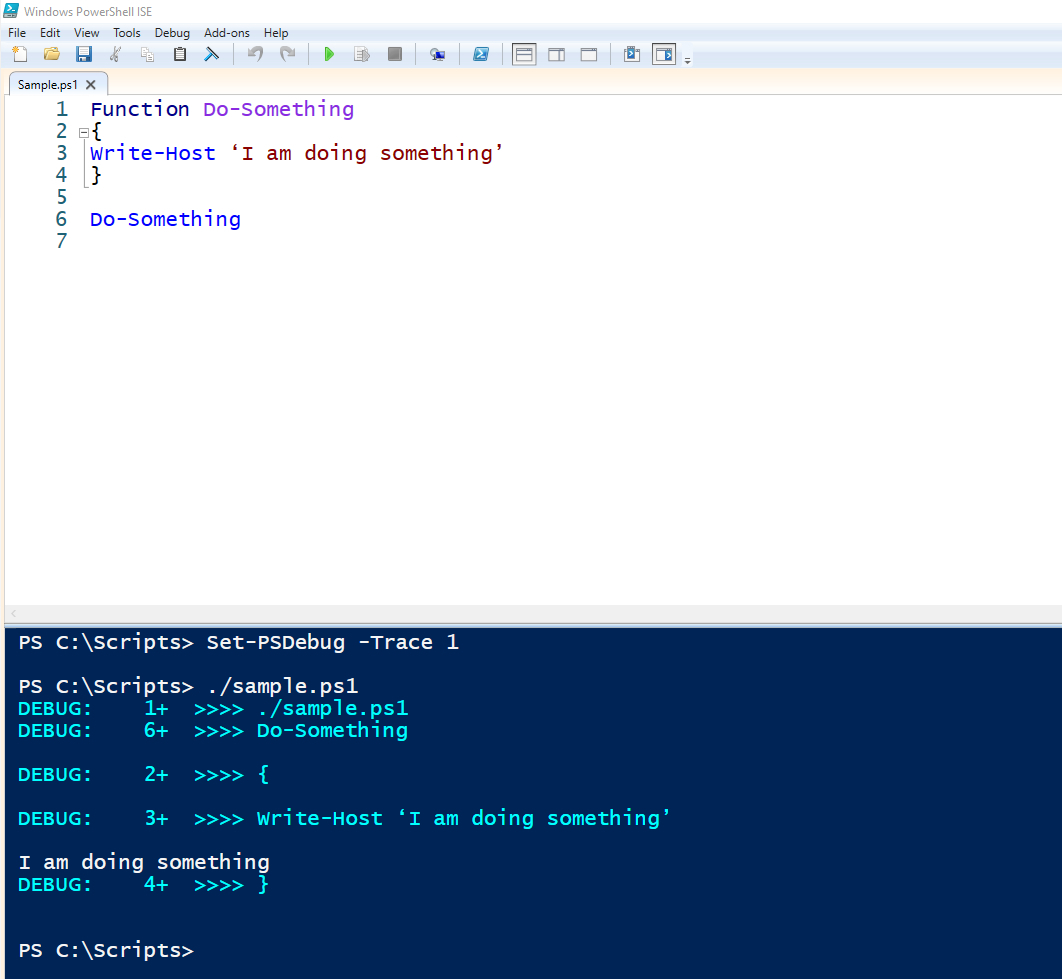
Task: Save the script using the floppy disk icon
Action: pos(83,54)
